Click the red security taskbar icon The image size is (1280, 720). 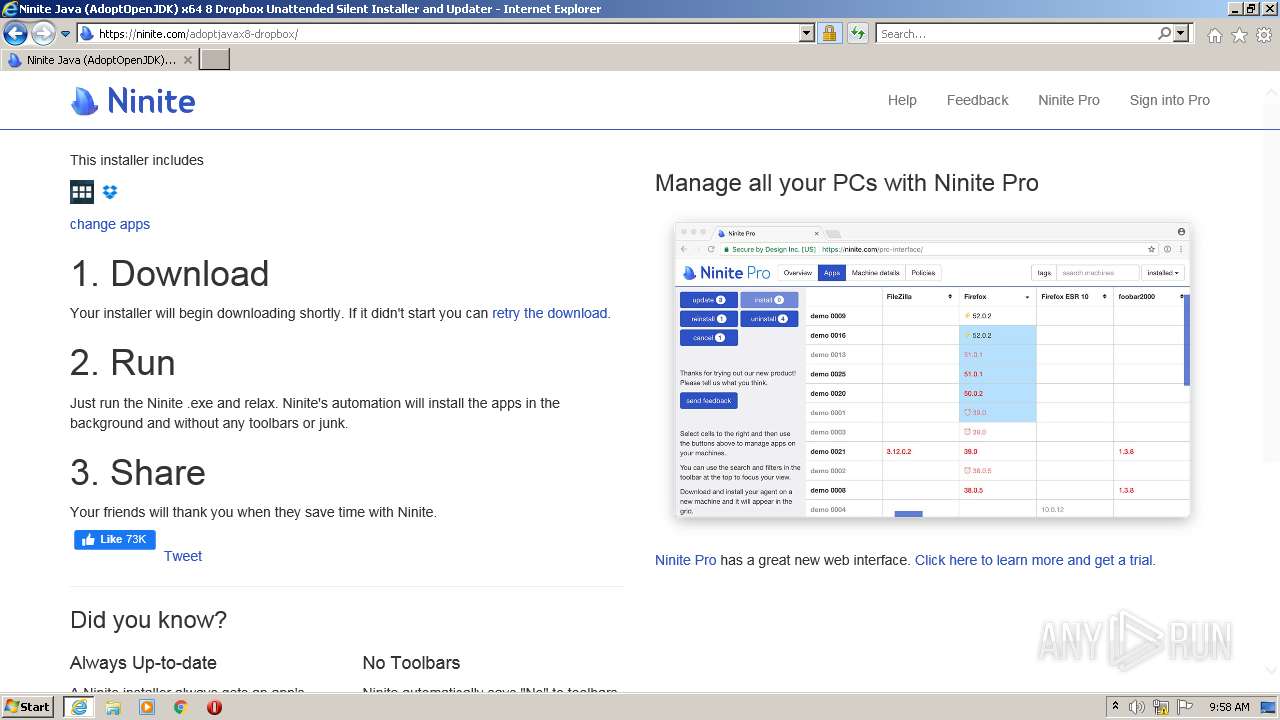click(214, 707)
